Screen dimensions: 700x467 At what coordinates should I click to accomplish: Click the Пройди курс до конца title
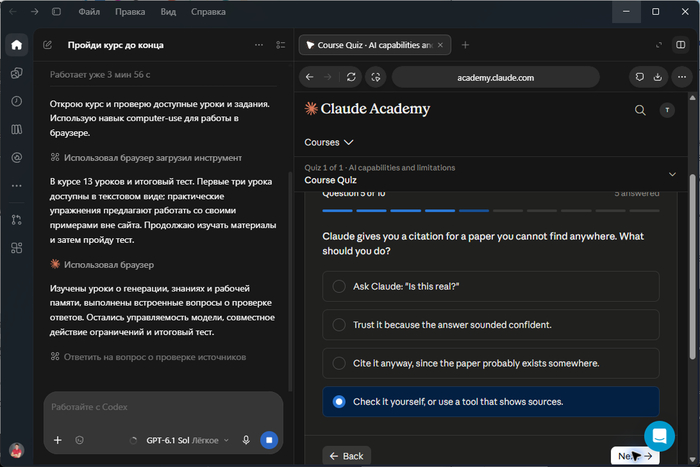pos(116,45)
